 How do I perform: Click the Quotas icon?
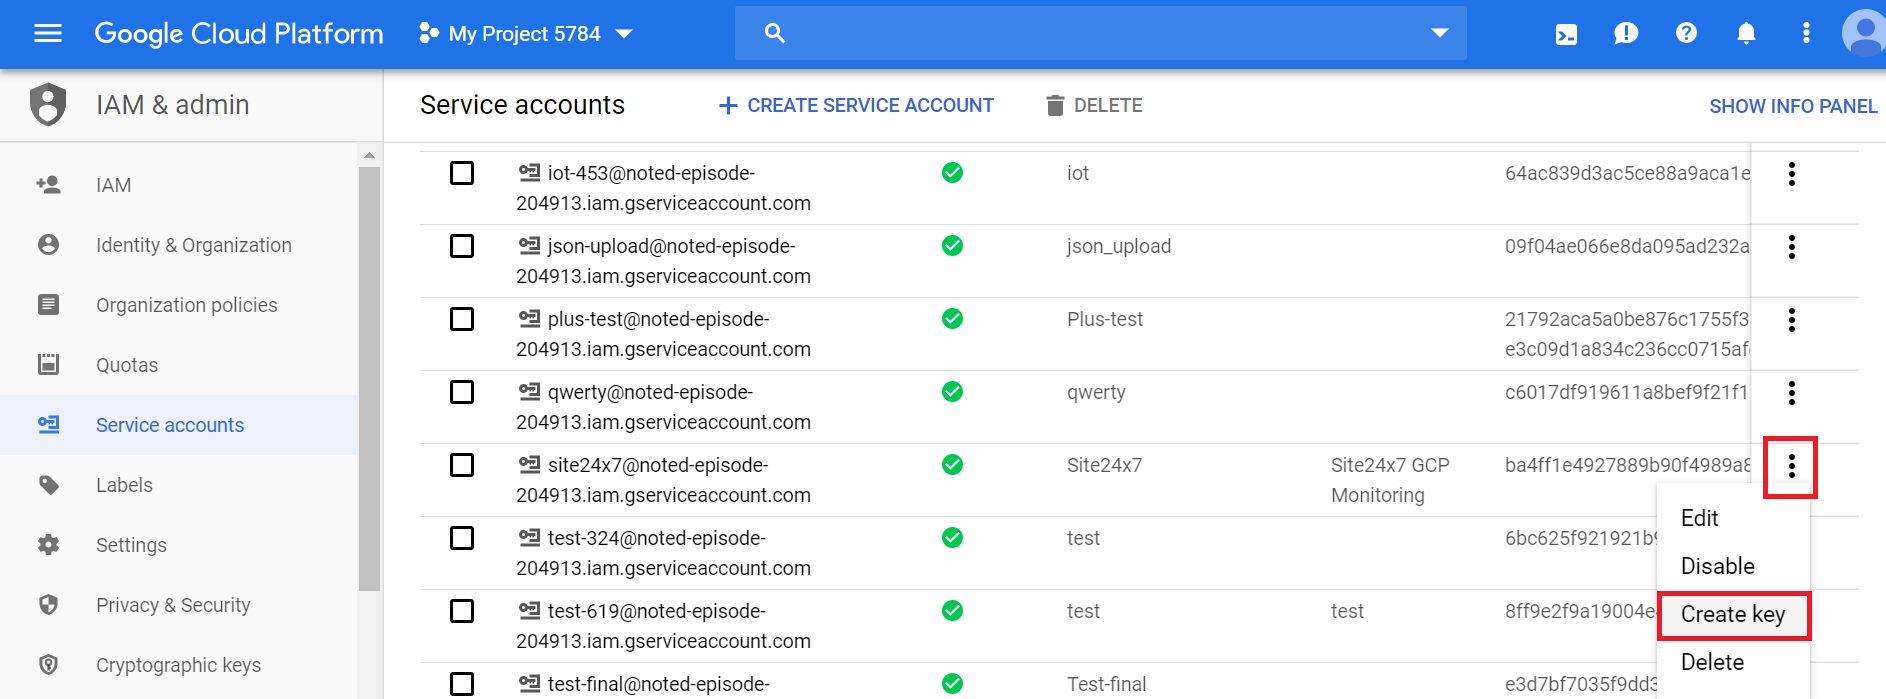click(x=48, y=365)
